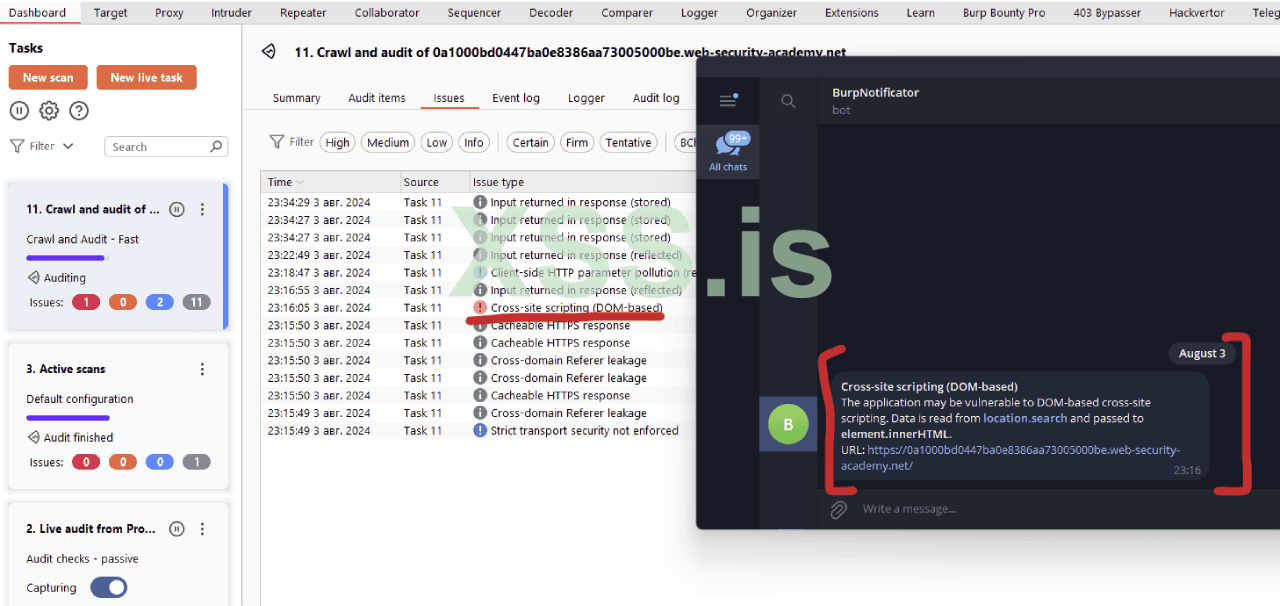The width and height of the screenshot is (1280, 606).
Task: Click the red high-severity count badge on task 11
Action: (86, 302)
